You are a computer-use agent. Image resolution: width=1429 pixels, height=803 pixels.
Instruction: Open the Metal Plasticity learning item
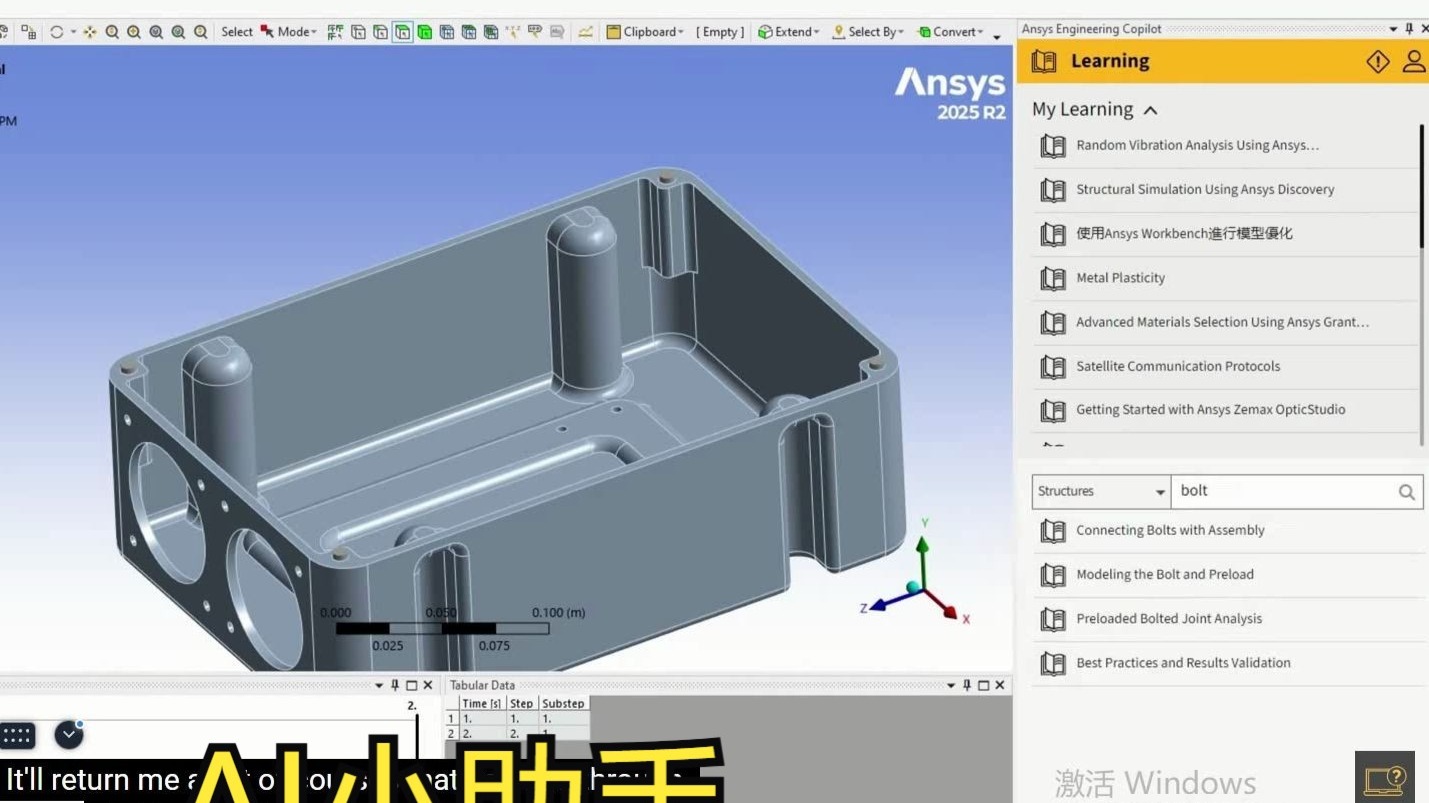click(1120, 278)
